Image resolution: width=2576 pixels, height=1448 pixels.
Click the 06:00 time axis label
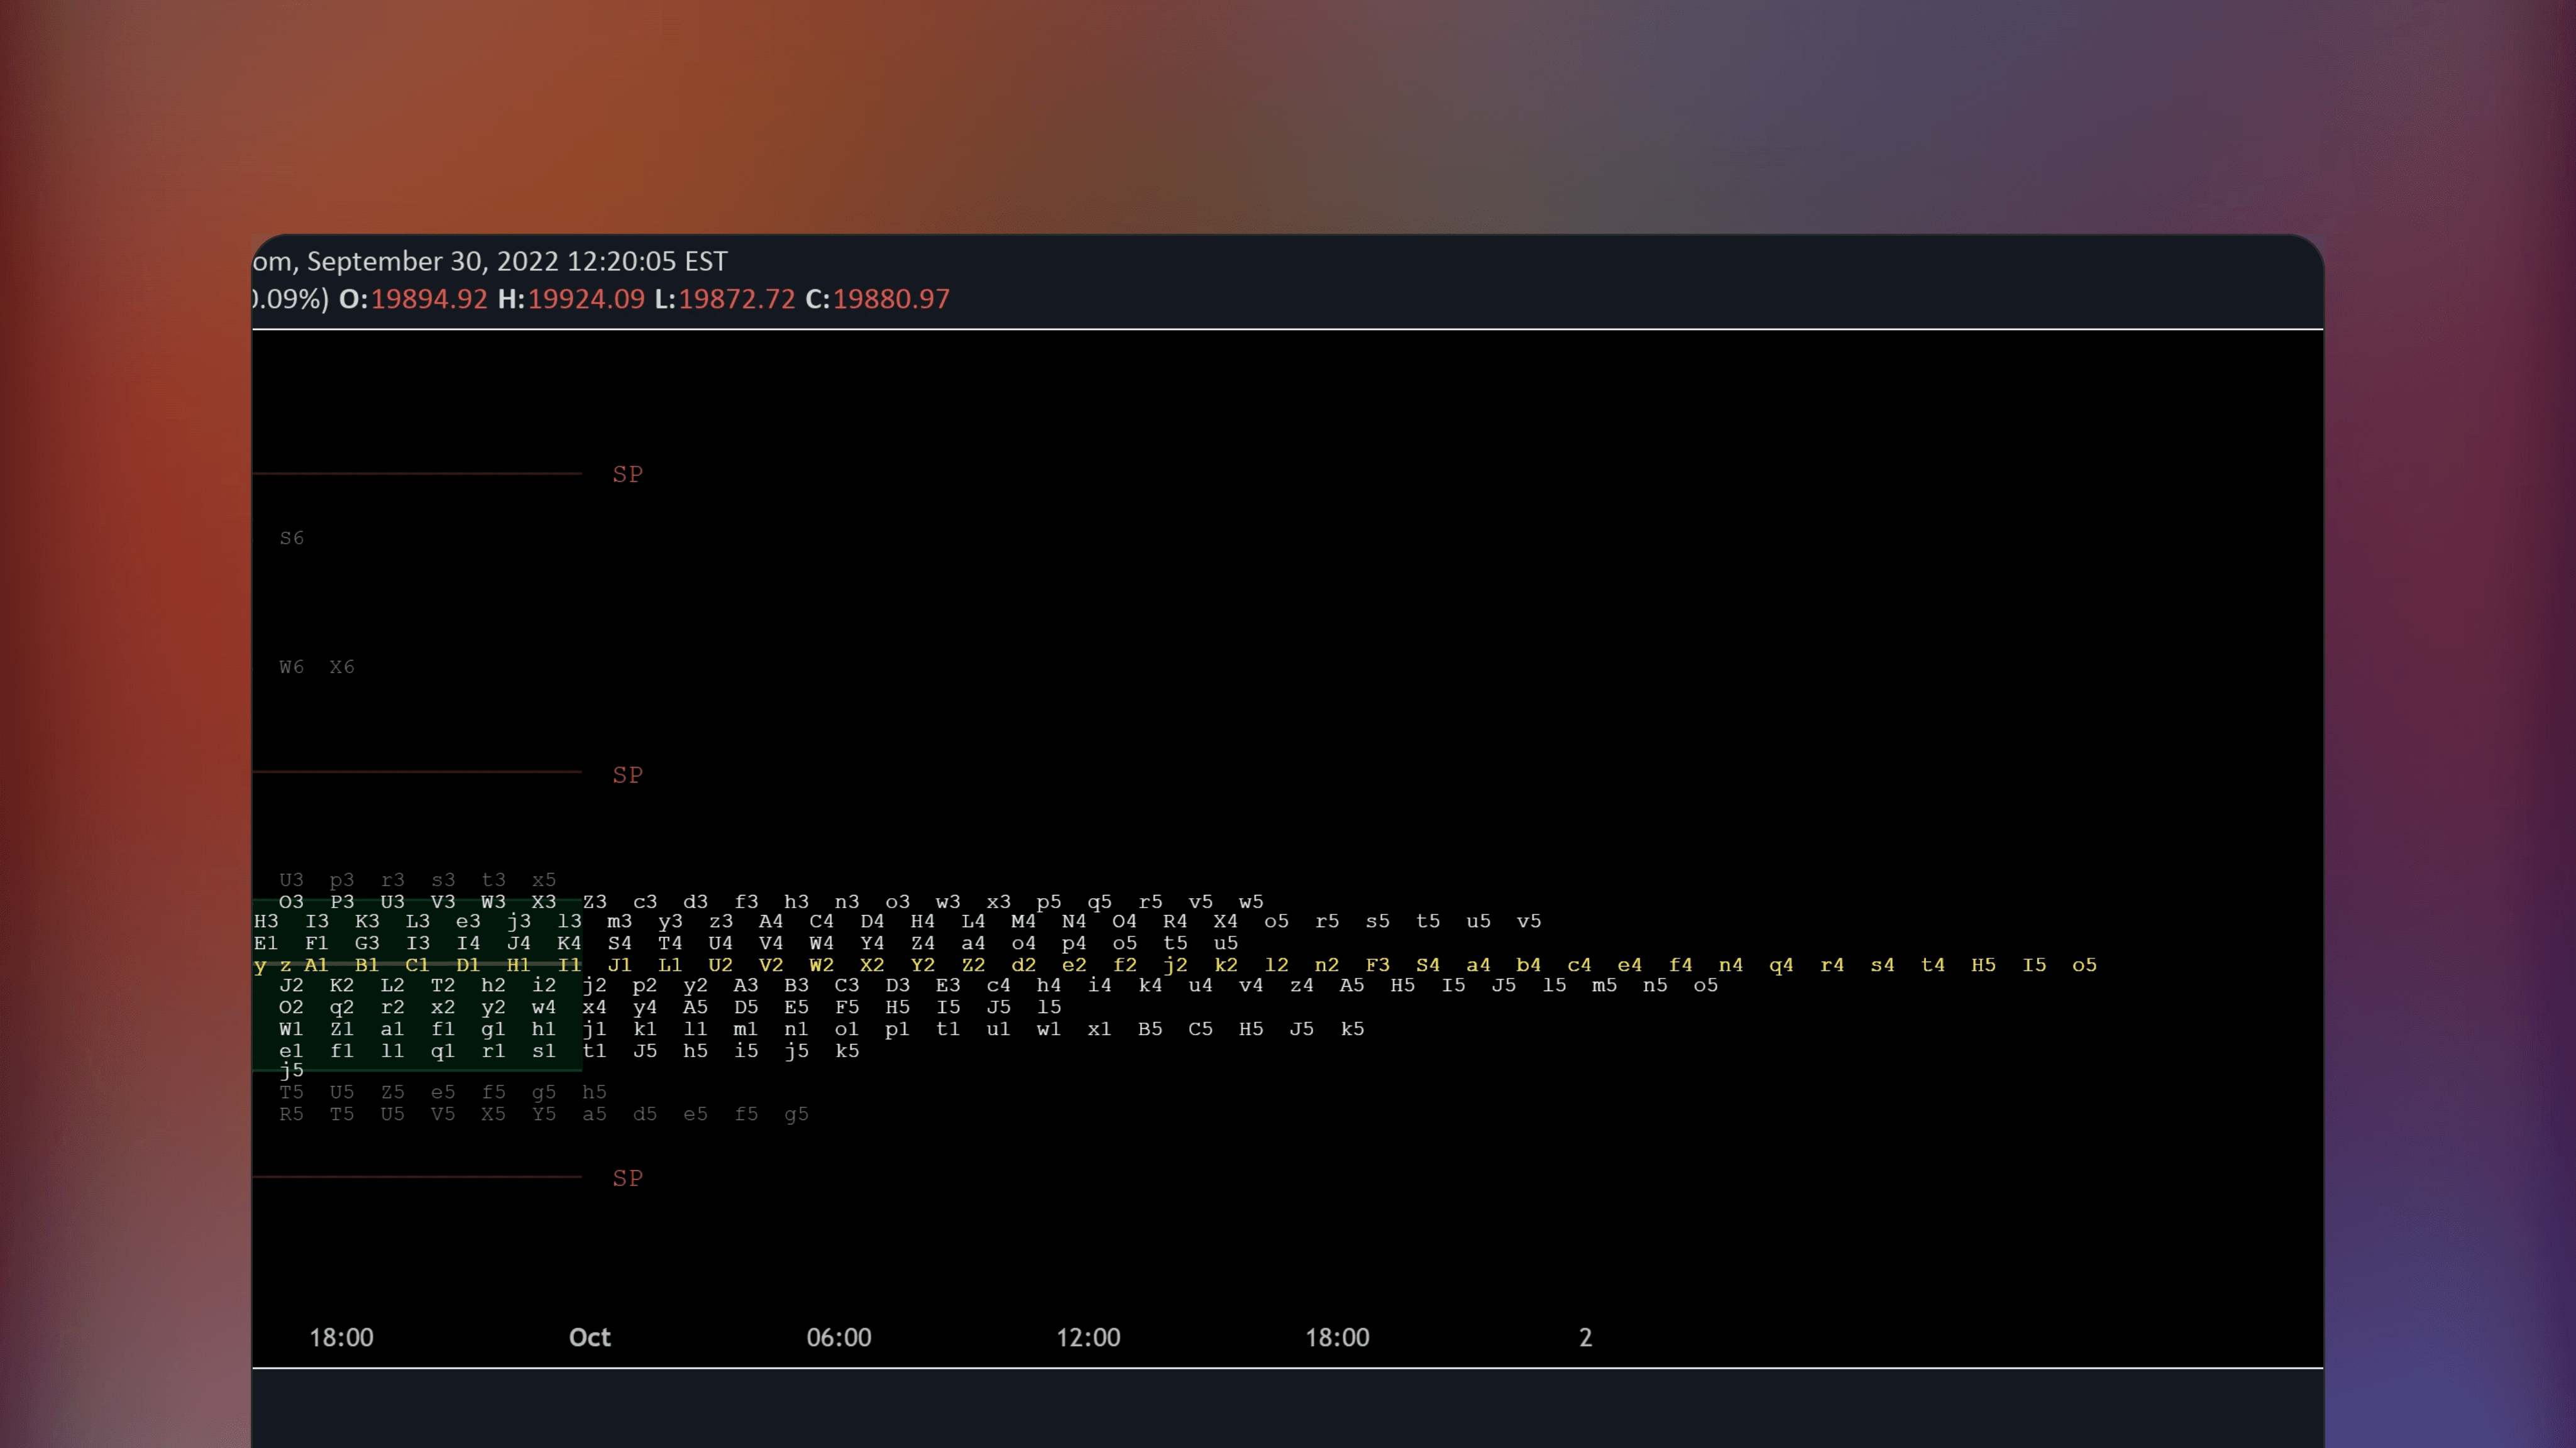838,1337
